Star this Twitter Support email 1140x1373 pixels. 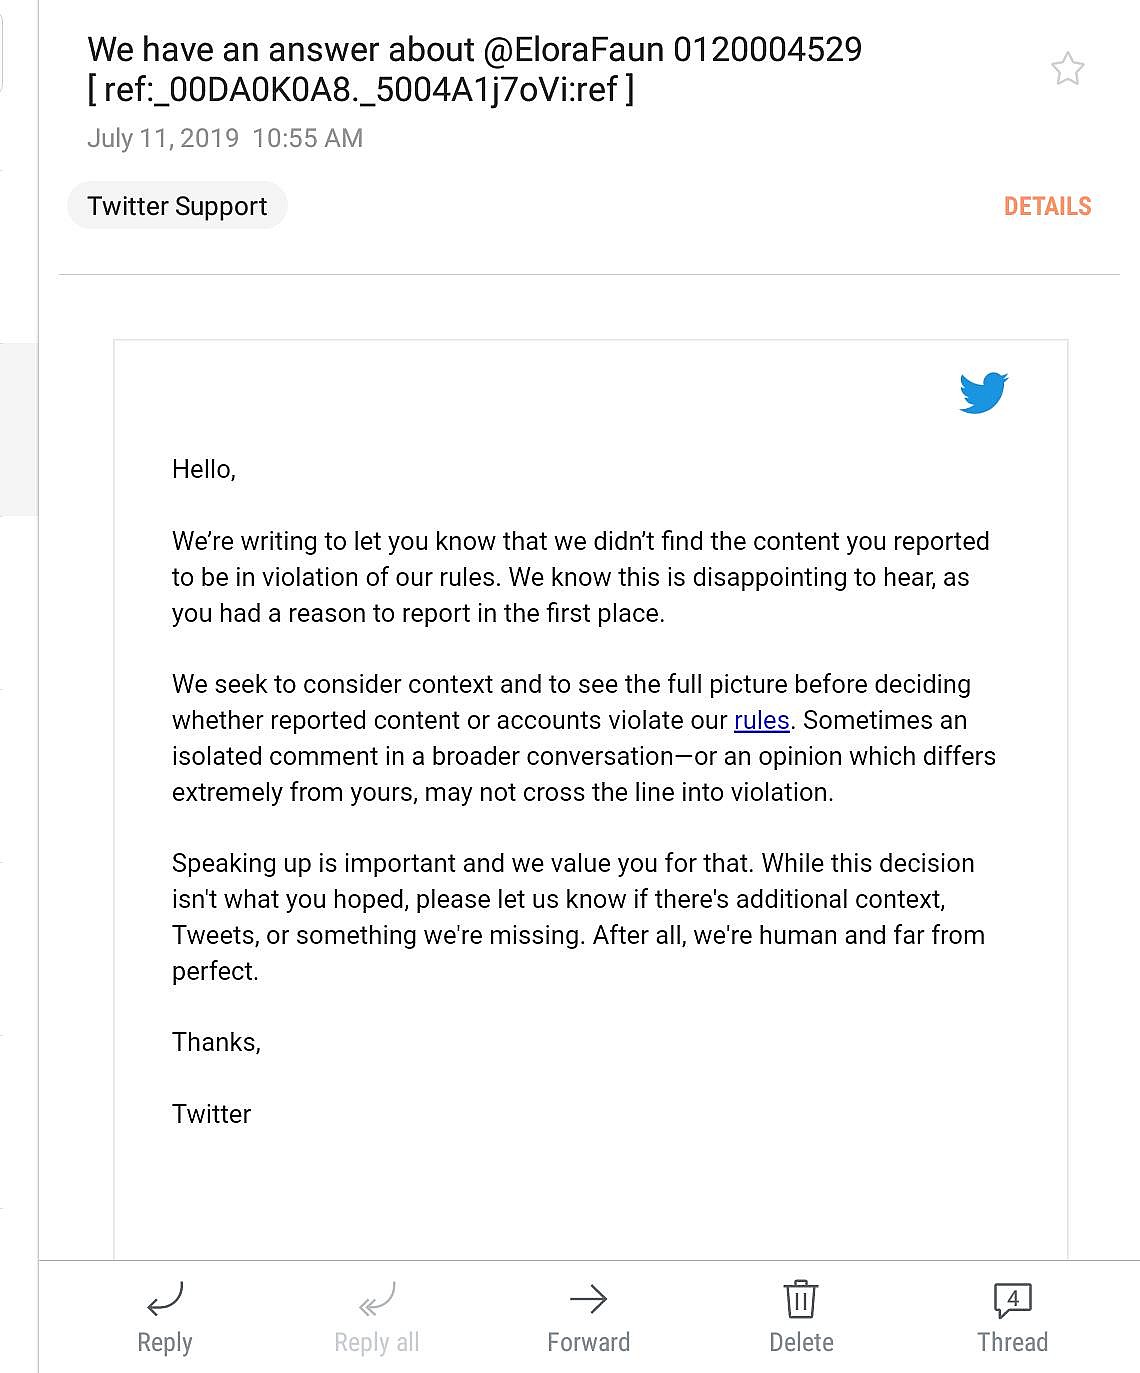click(1067, 69)
